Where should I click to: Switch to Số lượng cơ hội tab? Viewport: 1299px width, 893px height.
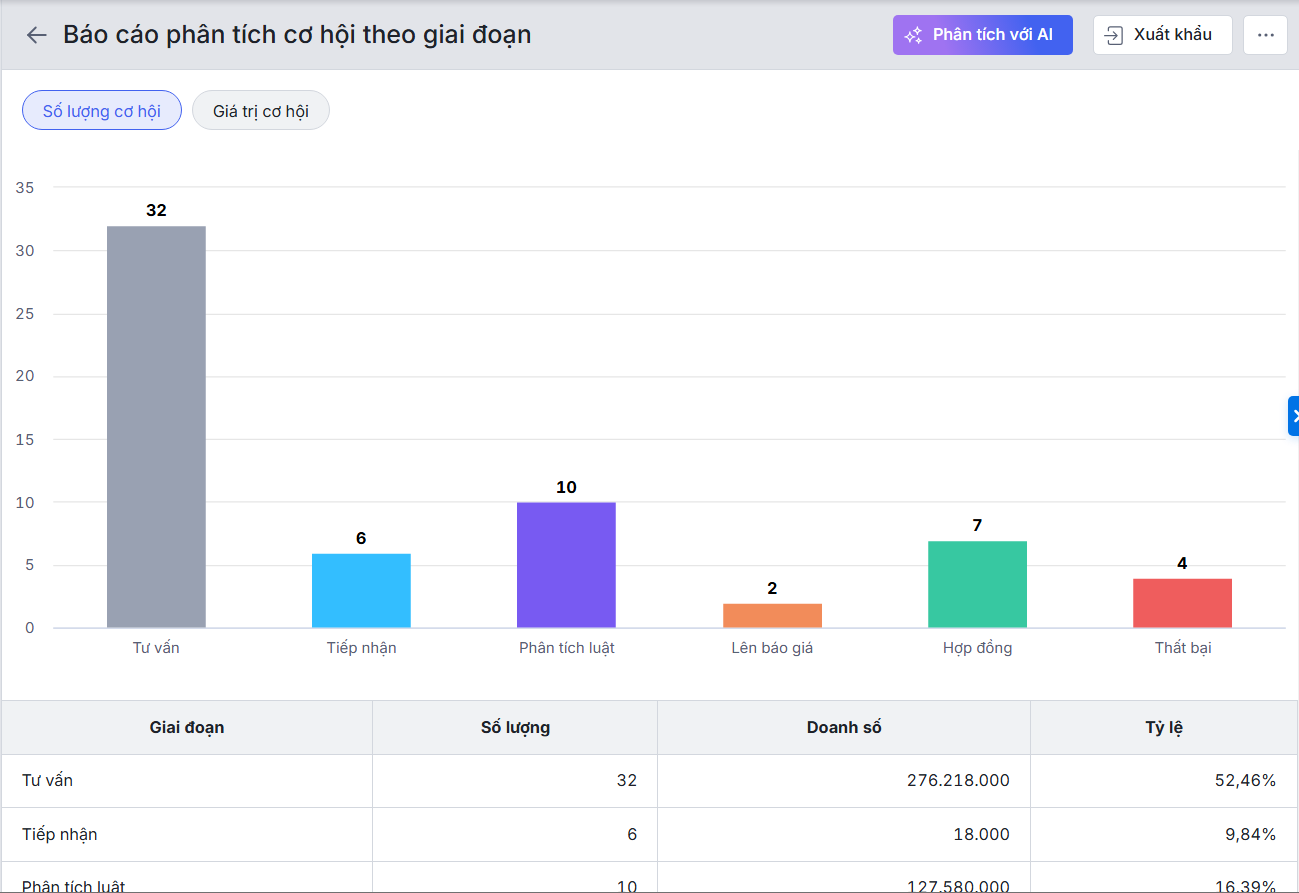102,111
